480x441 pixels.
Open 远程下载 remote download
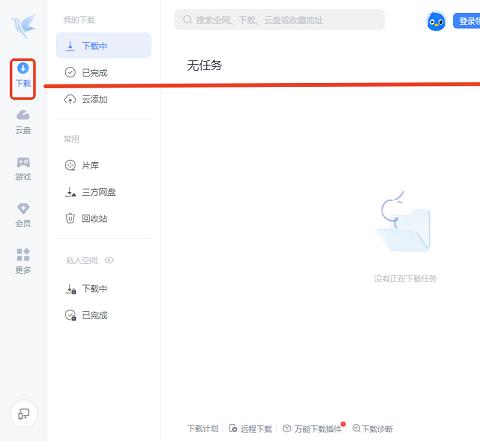point(251,428)
